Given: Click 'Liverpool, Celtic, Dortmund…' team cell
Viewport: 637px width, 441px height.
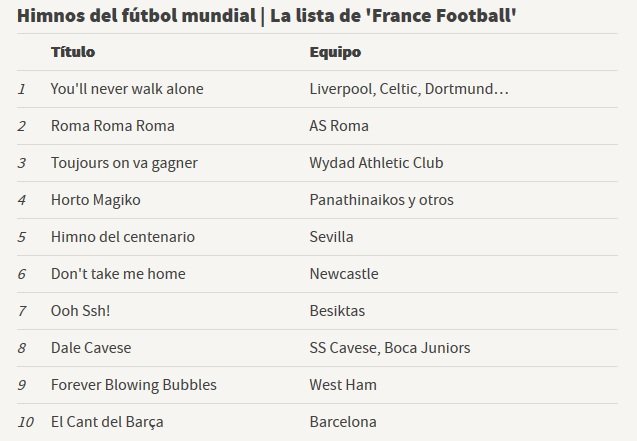Looking at the screenshot, I should click(409, 89).
